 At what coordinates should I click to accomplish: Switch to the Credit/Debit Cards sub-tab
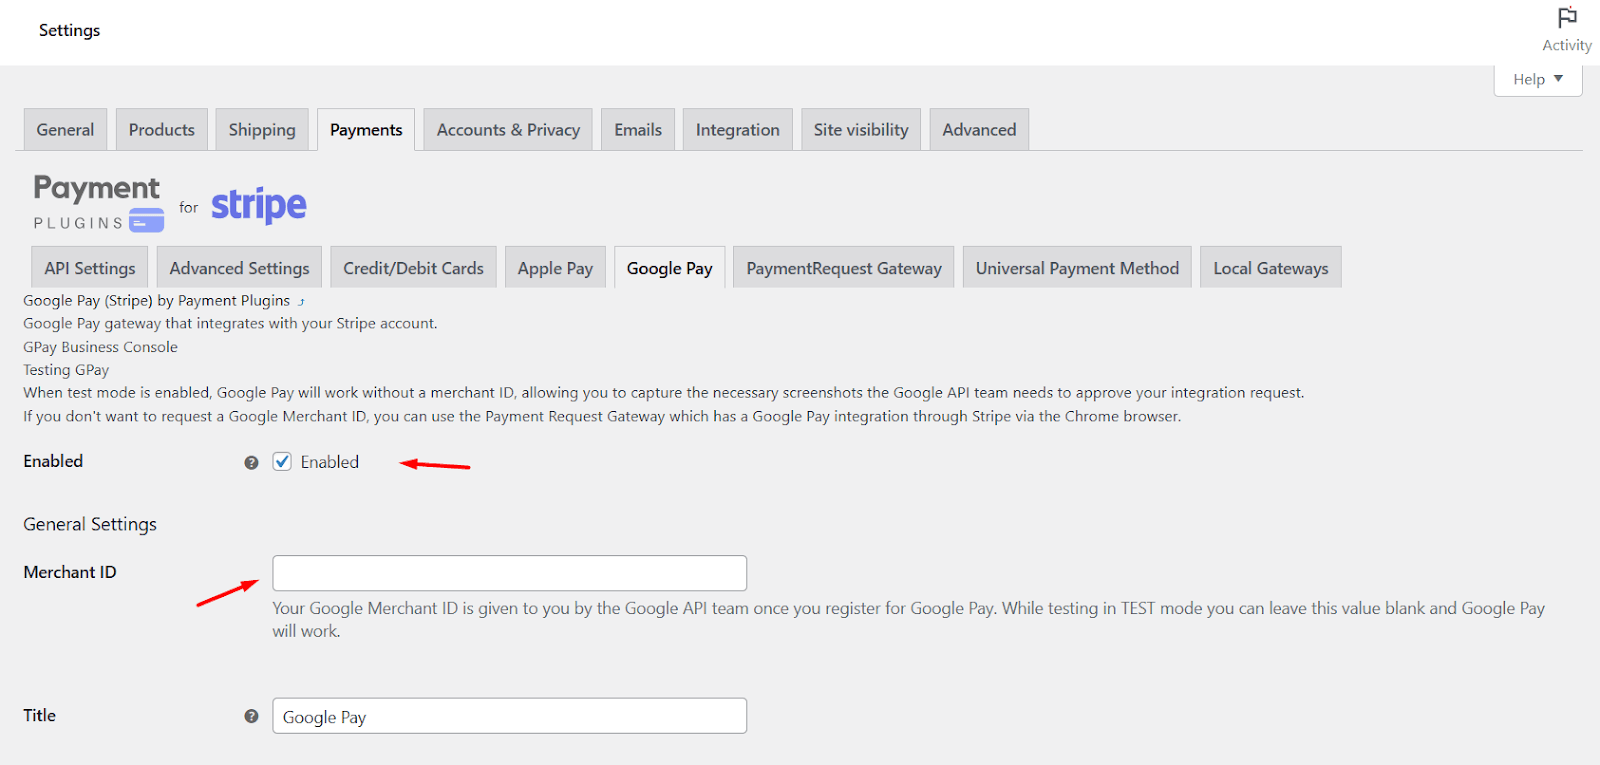413,268
